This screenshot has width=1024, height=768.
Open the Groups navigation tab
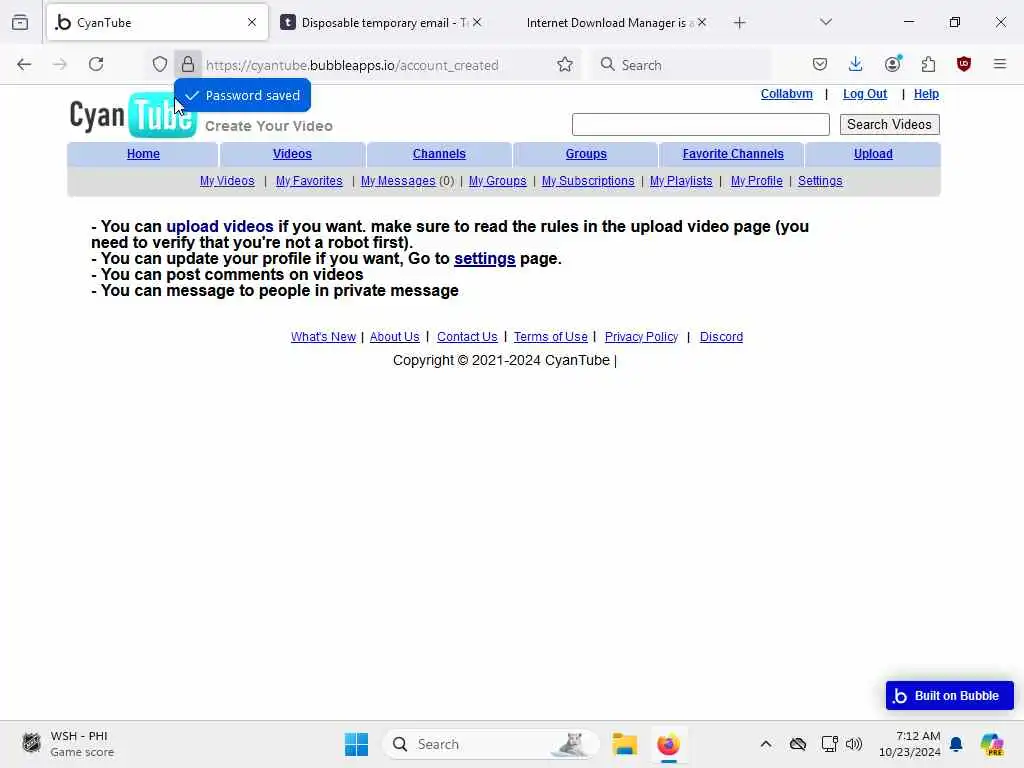[x=586, y=154]
